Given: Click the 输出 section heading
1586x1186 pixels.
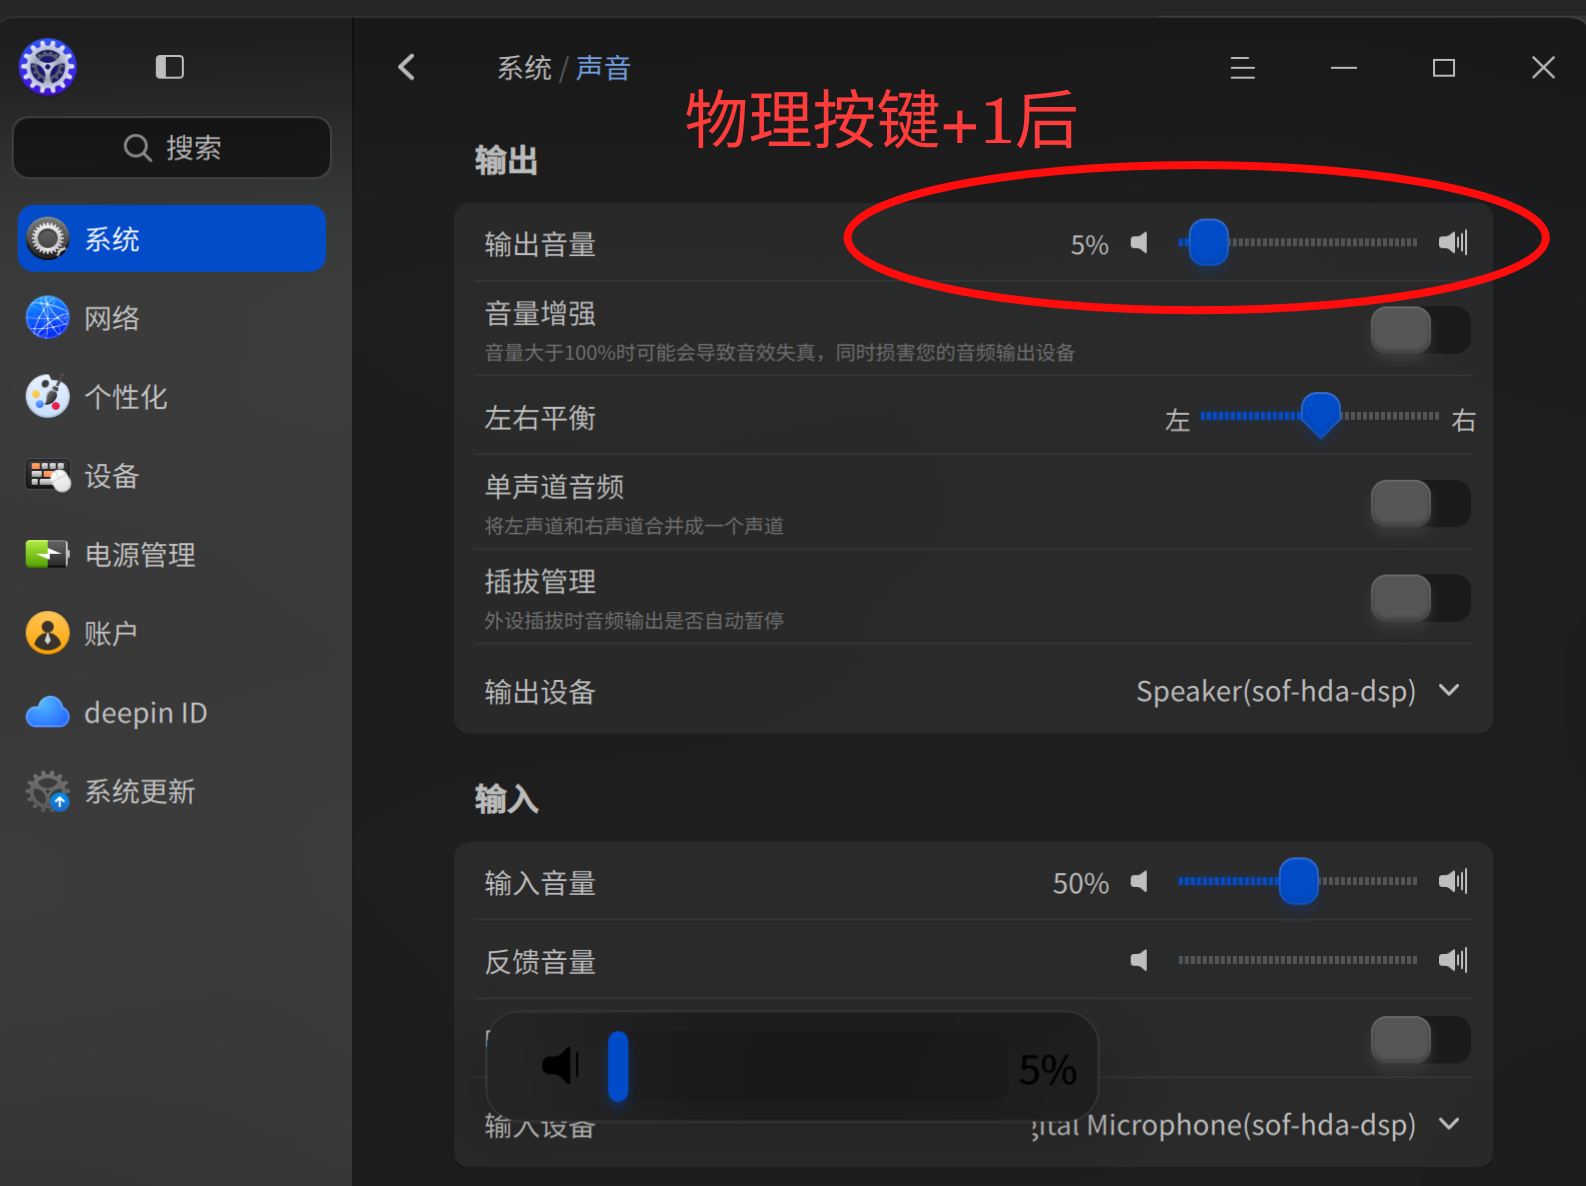Looking at the screenshot, I should tap(506, 161).
